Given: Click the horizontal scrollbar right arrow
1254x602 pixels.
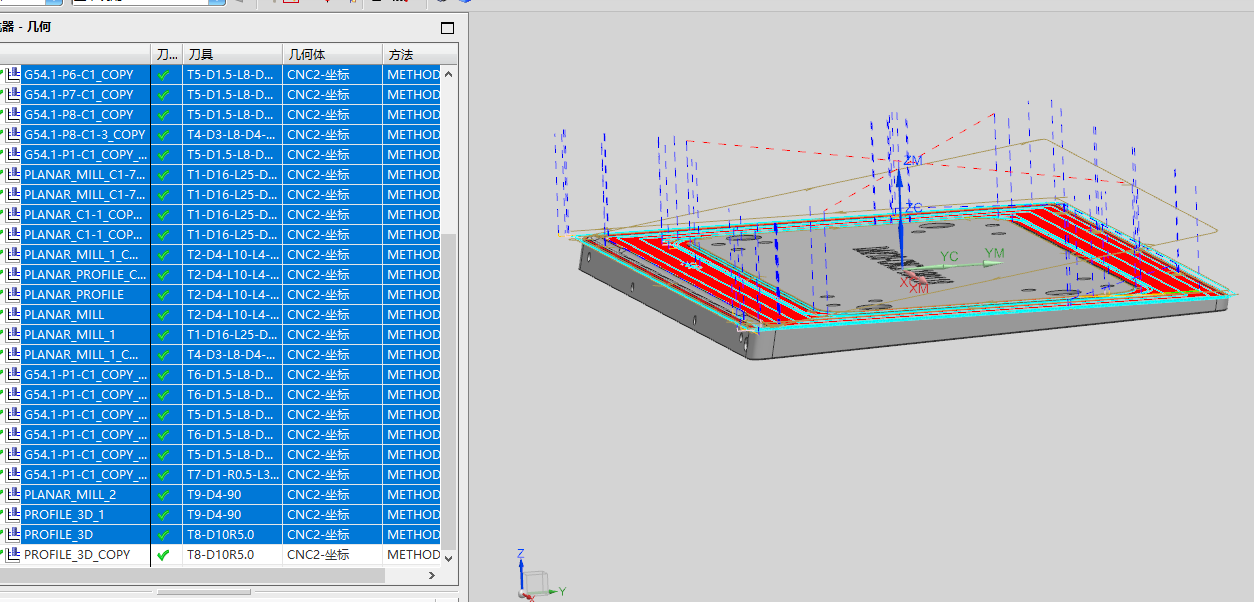Looking at the screenshot, I should coord(431,576).
